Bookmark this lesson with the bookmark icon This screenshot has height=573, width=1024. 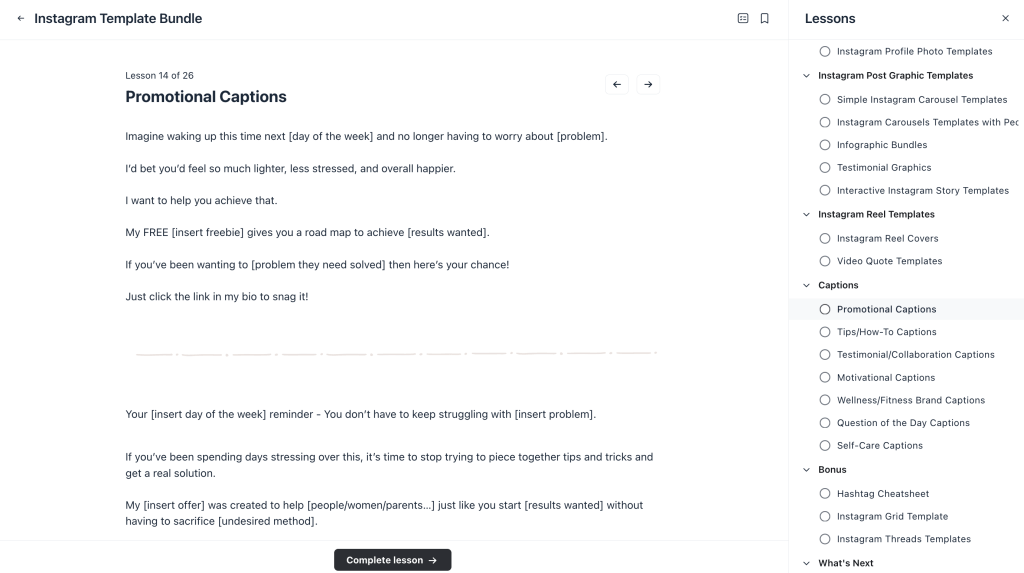coord(764,18)
